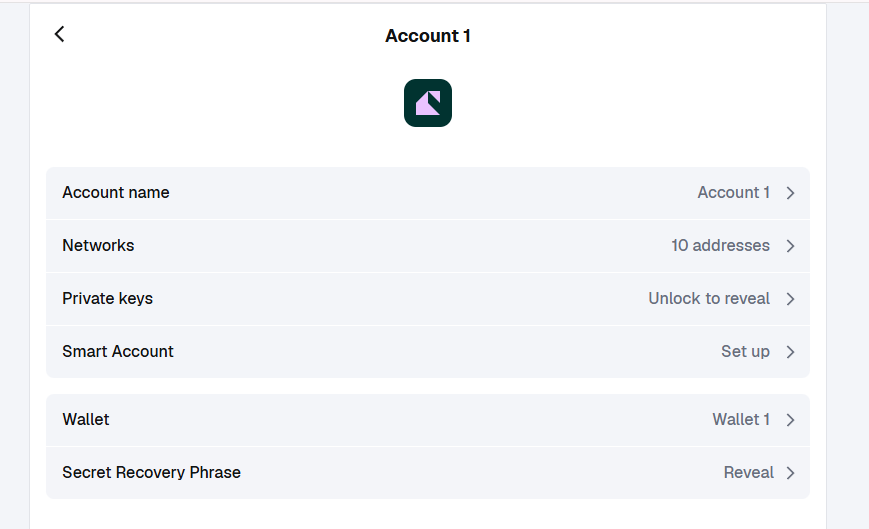Image resolution: width=869 pixels, height=529 pixels.
Task: Click Set up for Smart Account
Action: [x=745, y=352]
